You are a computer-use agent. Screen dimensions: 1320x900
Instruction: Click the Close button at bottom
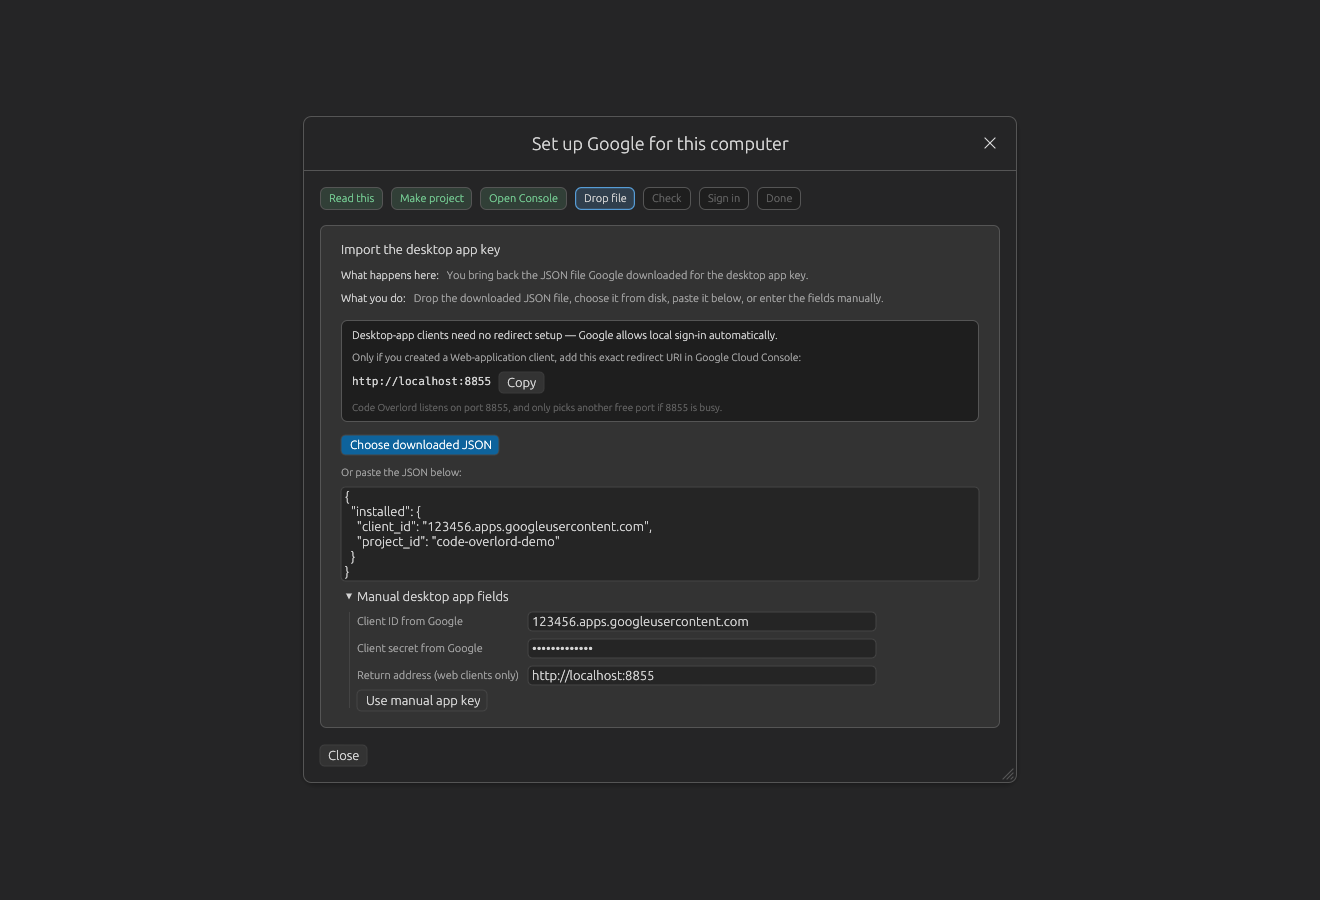point(343,755)
